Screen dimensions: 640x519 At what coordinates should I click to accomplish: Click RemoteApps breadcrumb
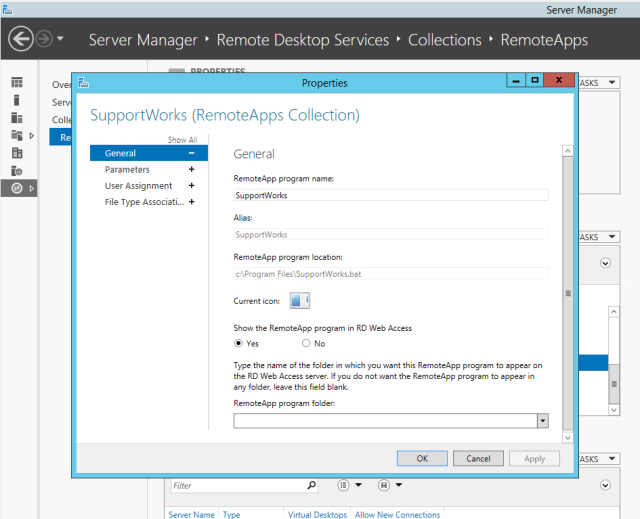544,40
